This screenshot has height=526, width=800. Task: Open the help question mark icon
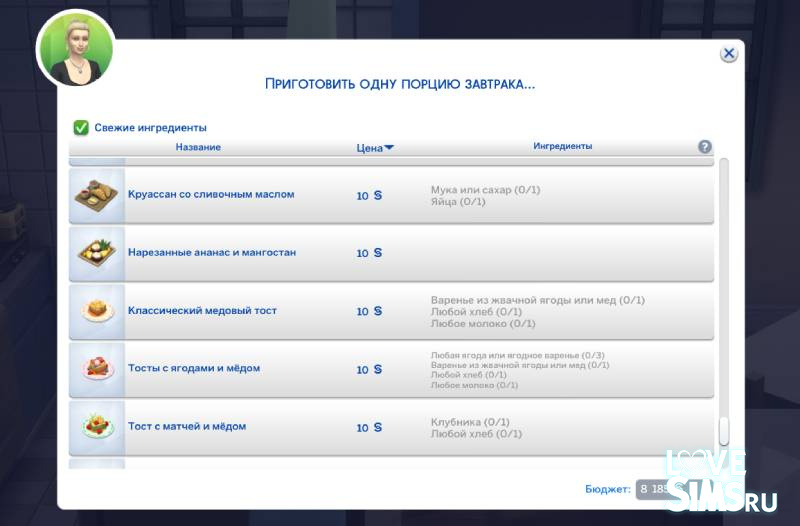(x=705, y=147)
